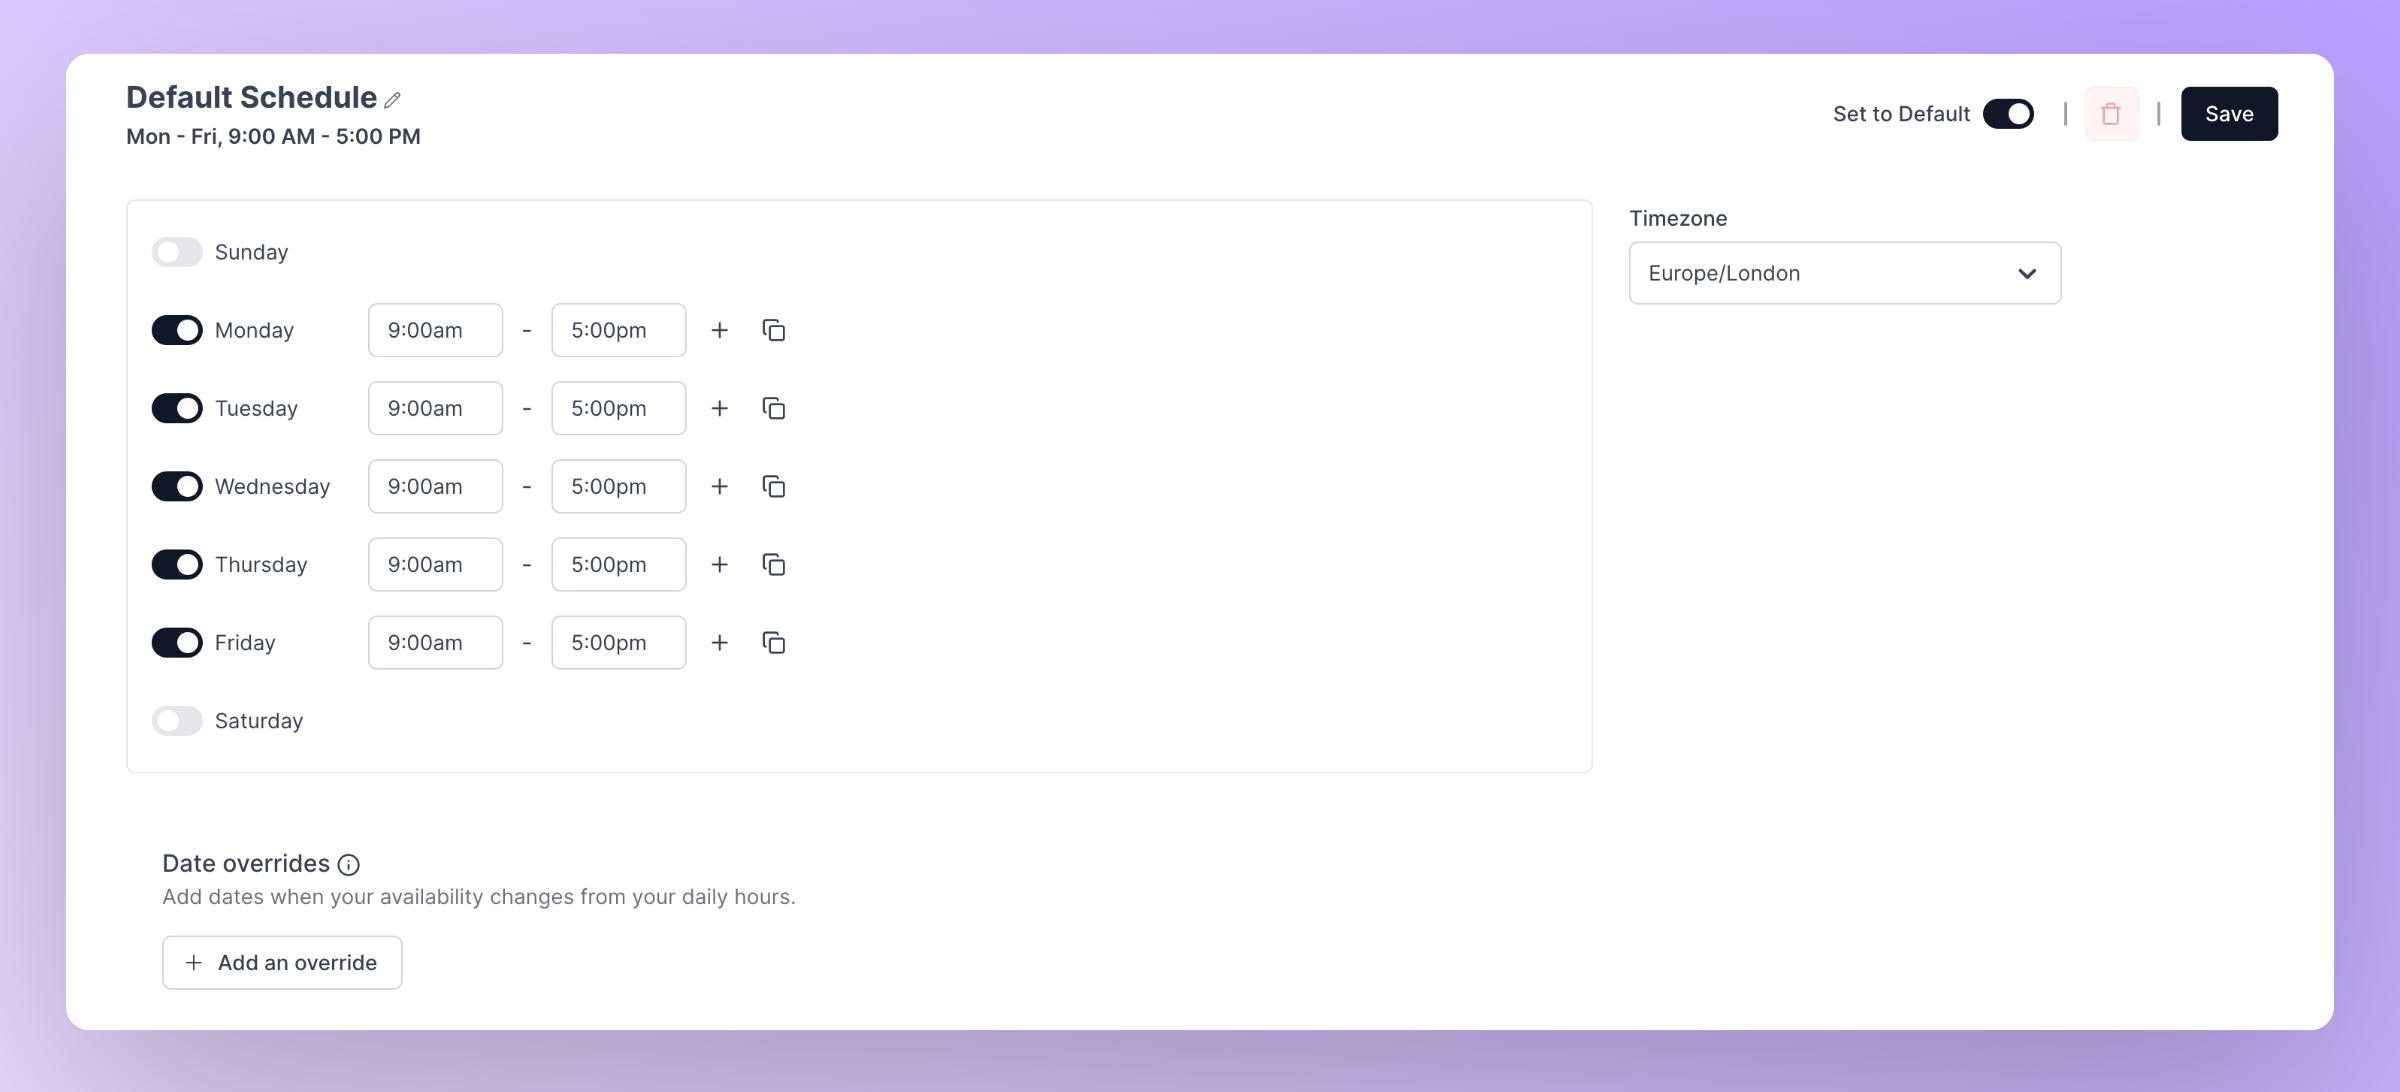This screenshot has height=1092, width=2400.
Task: Copy Monday's times to other days
Action: [774, 330]
